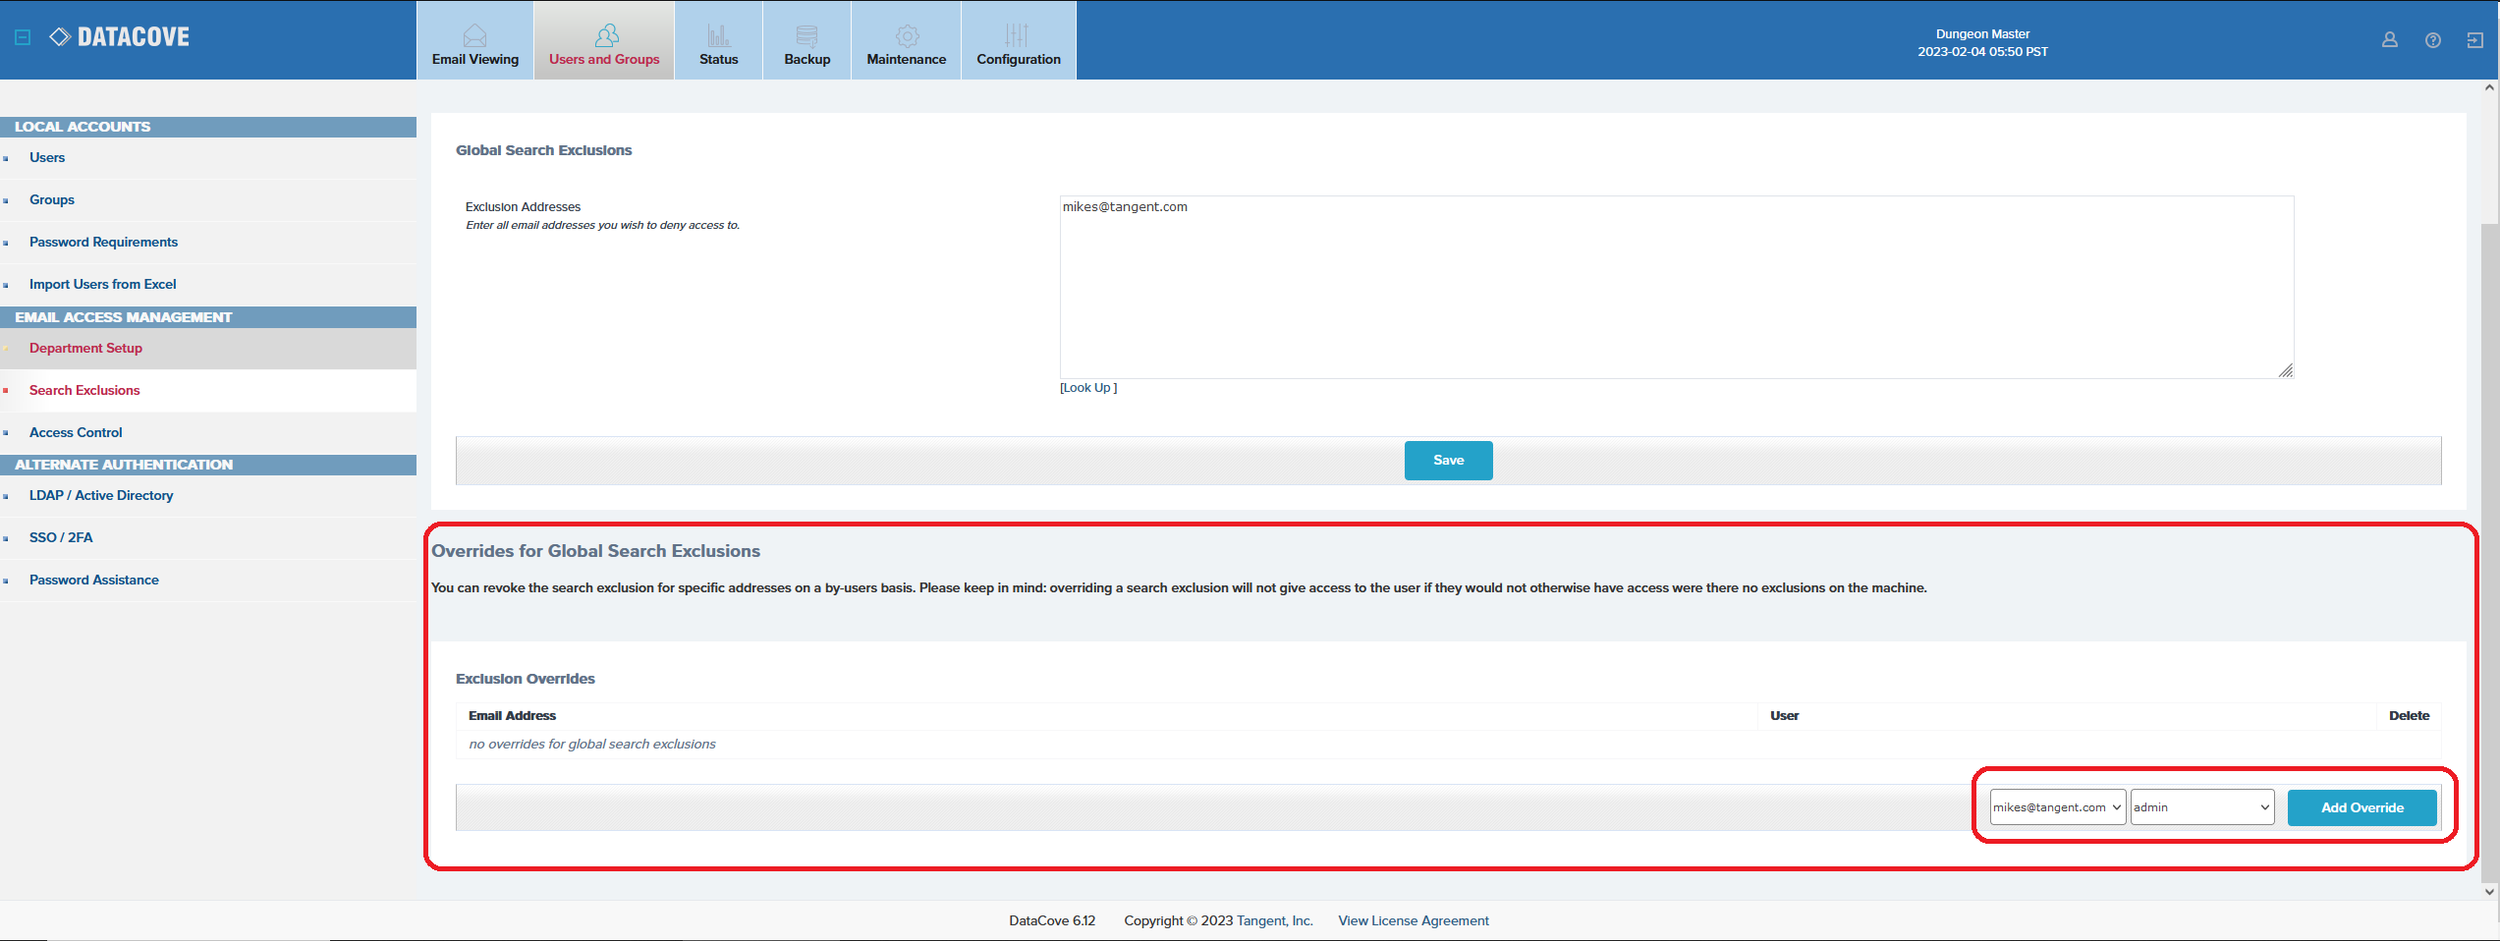Click the user profile icon in header
The image size is (2500, 941).
[x=2389, y=40]
